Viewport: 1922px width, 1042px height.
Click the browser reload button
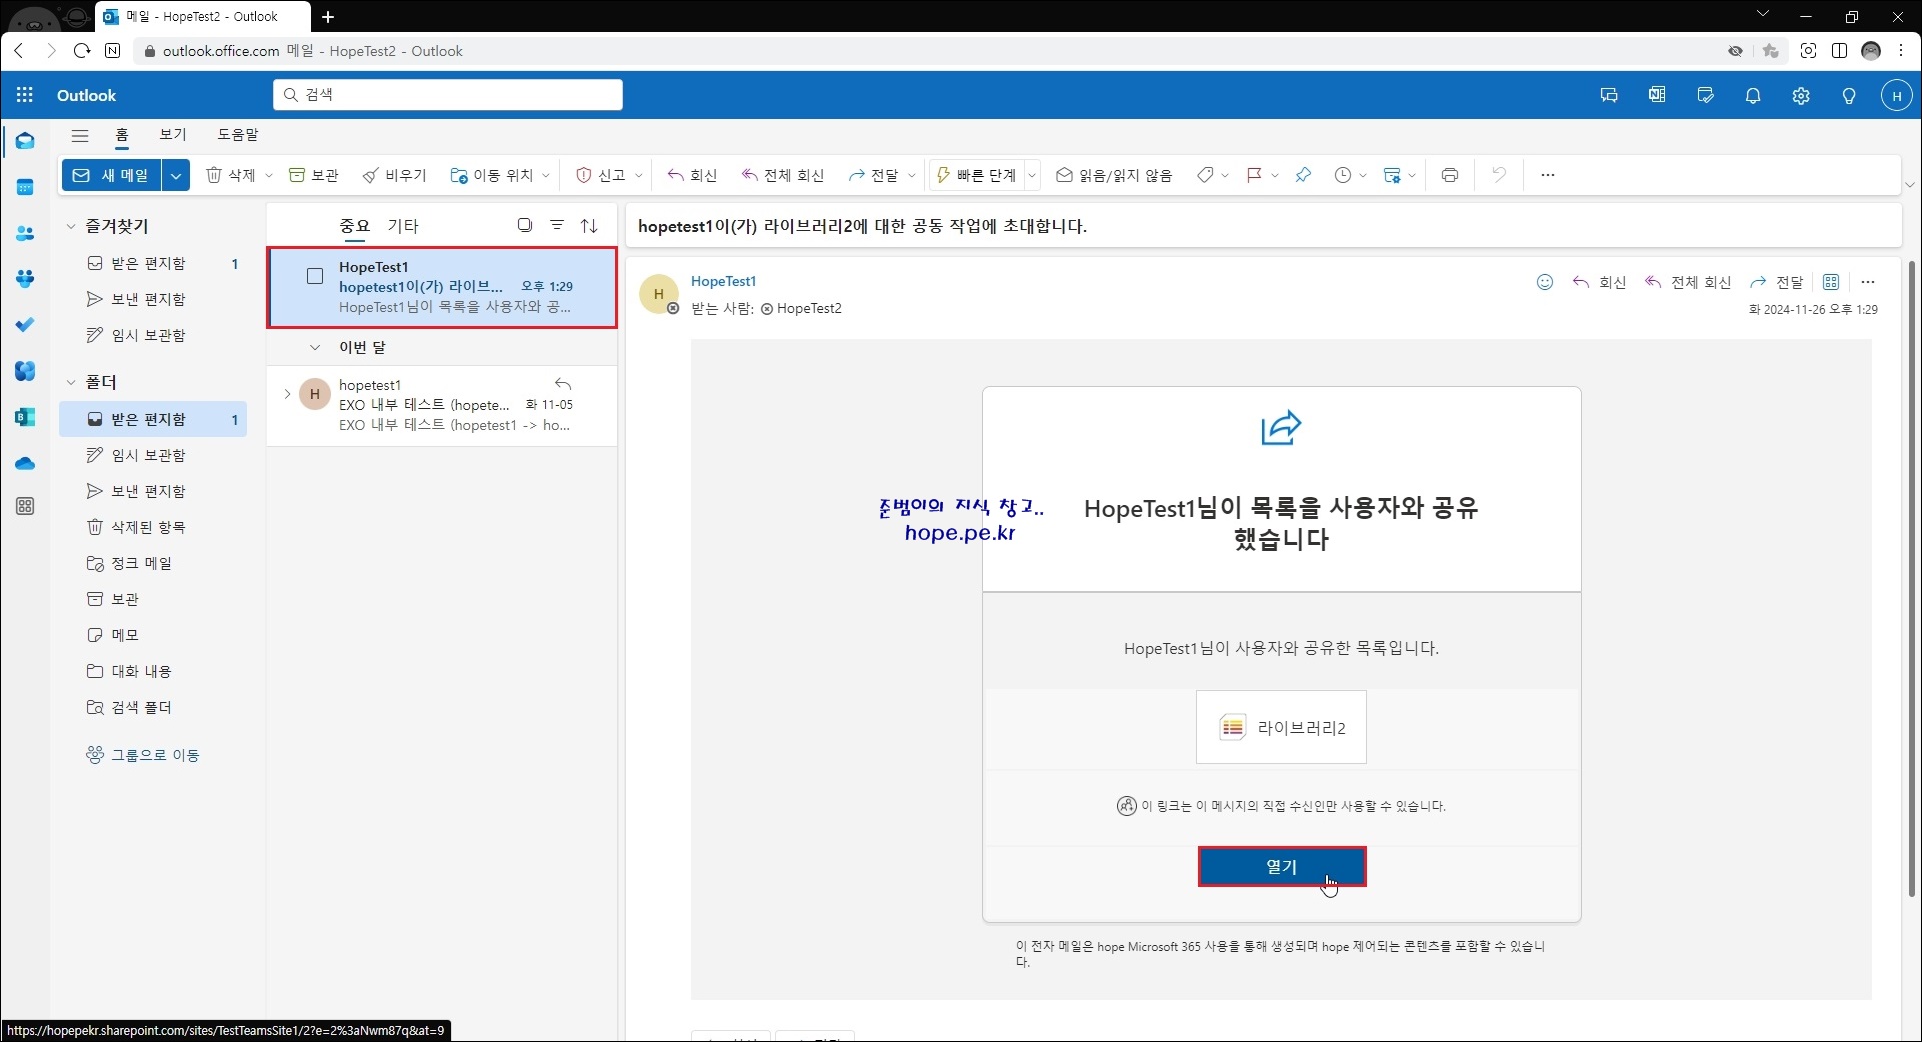pyautogui.click(x=82, y=51)
